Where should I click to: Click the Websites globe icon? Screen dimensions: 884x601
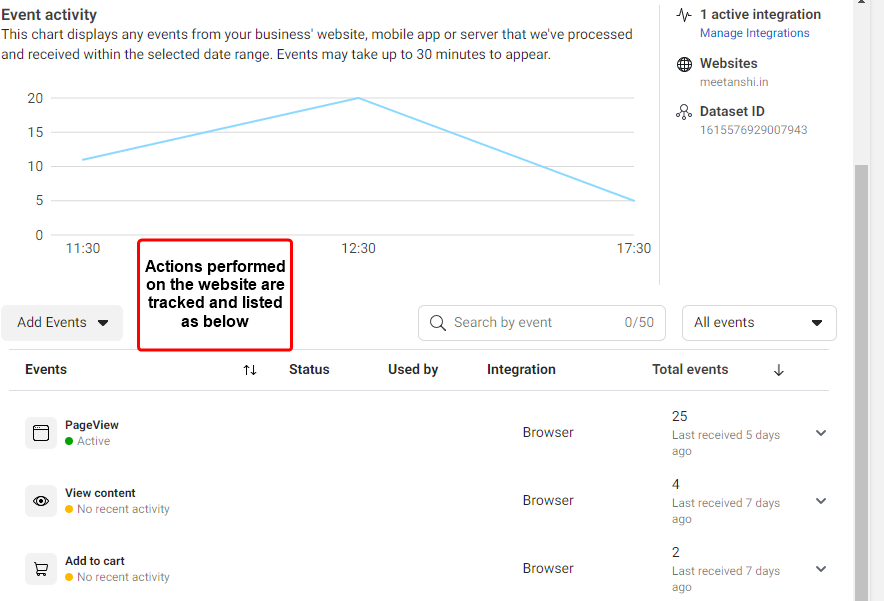pos(684,64)
